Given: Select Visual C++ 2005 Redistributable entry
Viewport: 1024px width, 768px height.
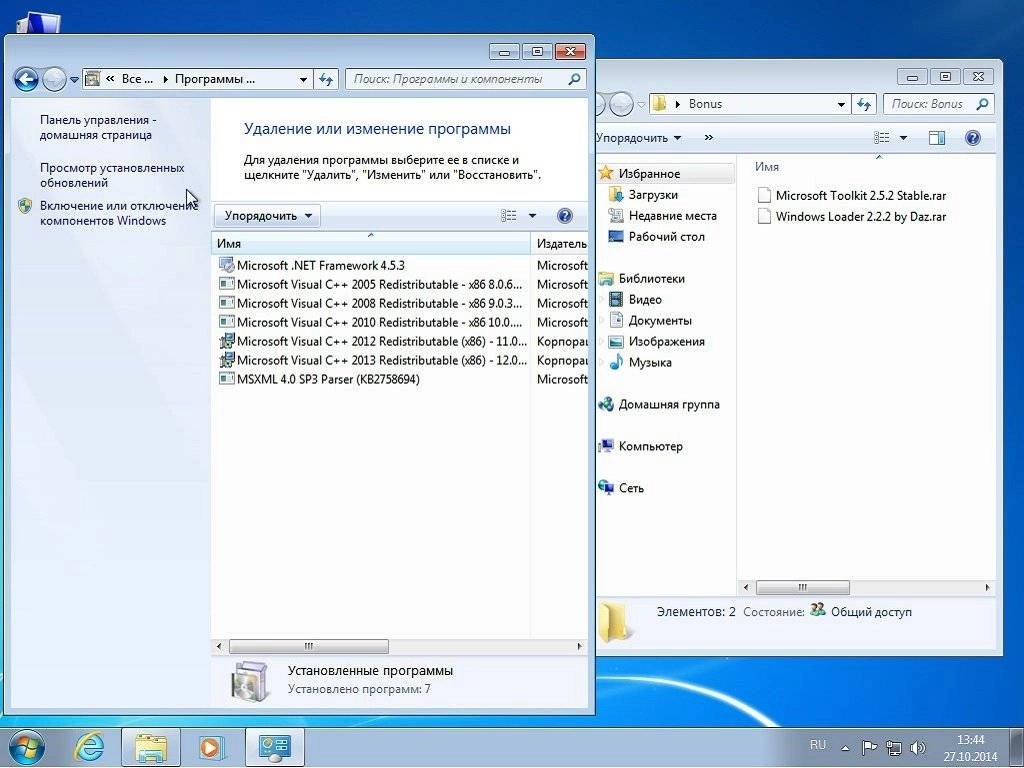Looking at the screenshot, I should [370, 284].
